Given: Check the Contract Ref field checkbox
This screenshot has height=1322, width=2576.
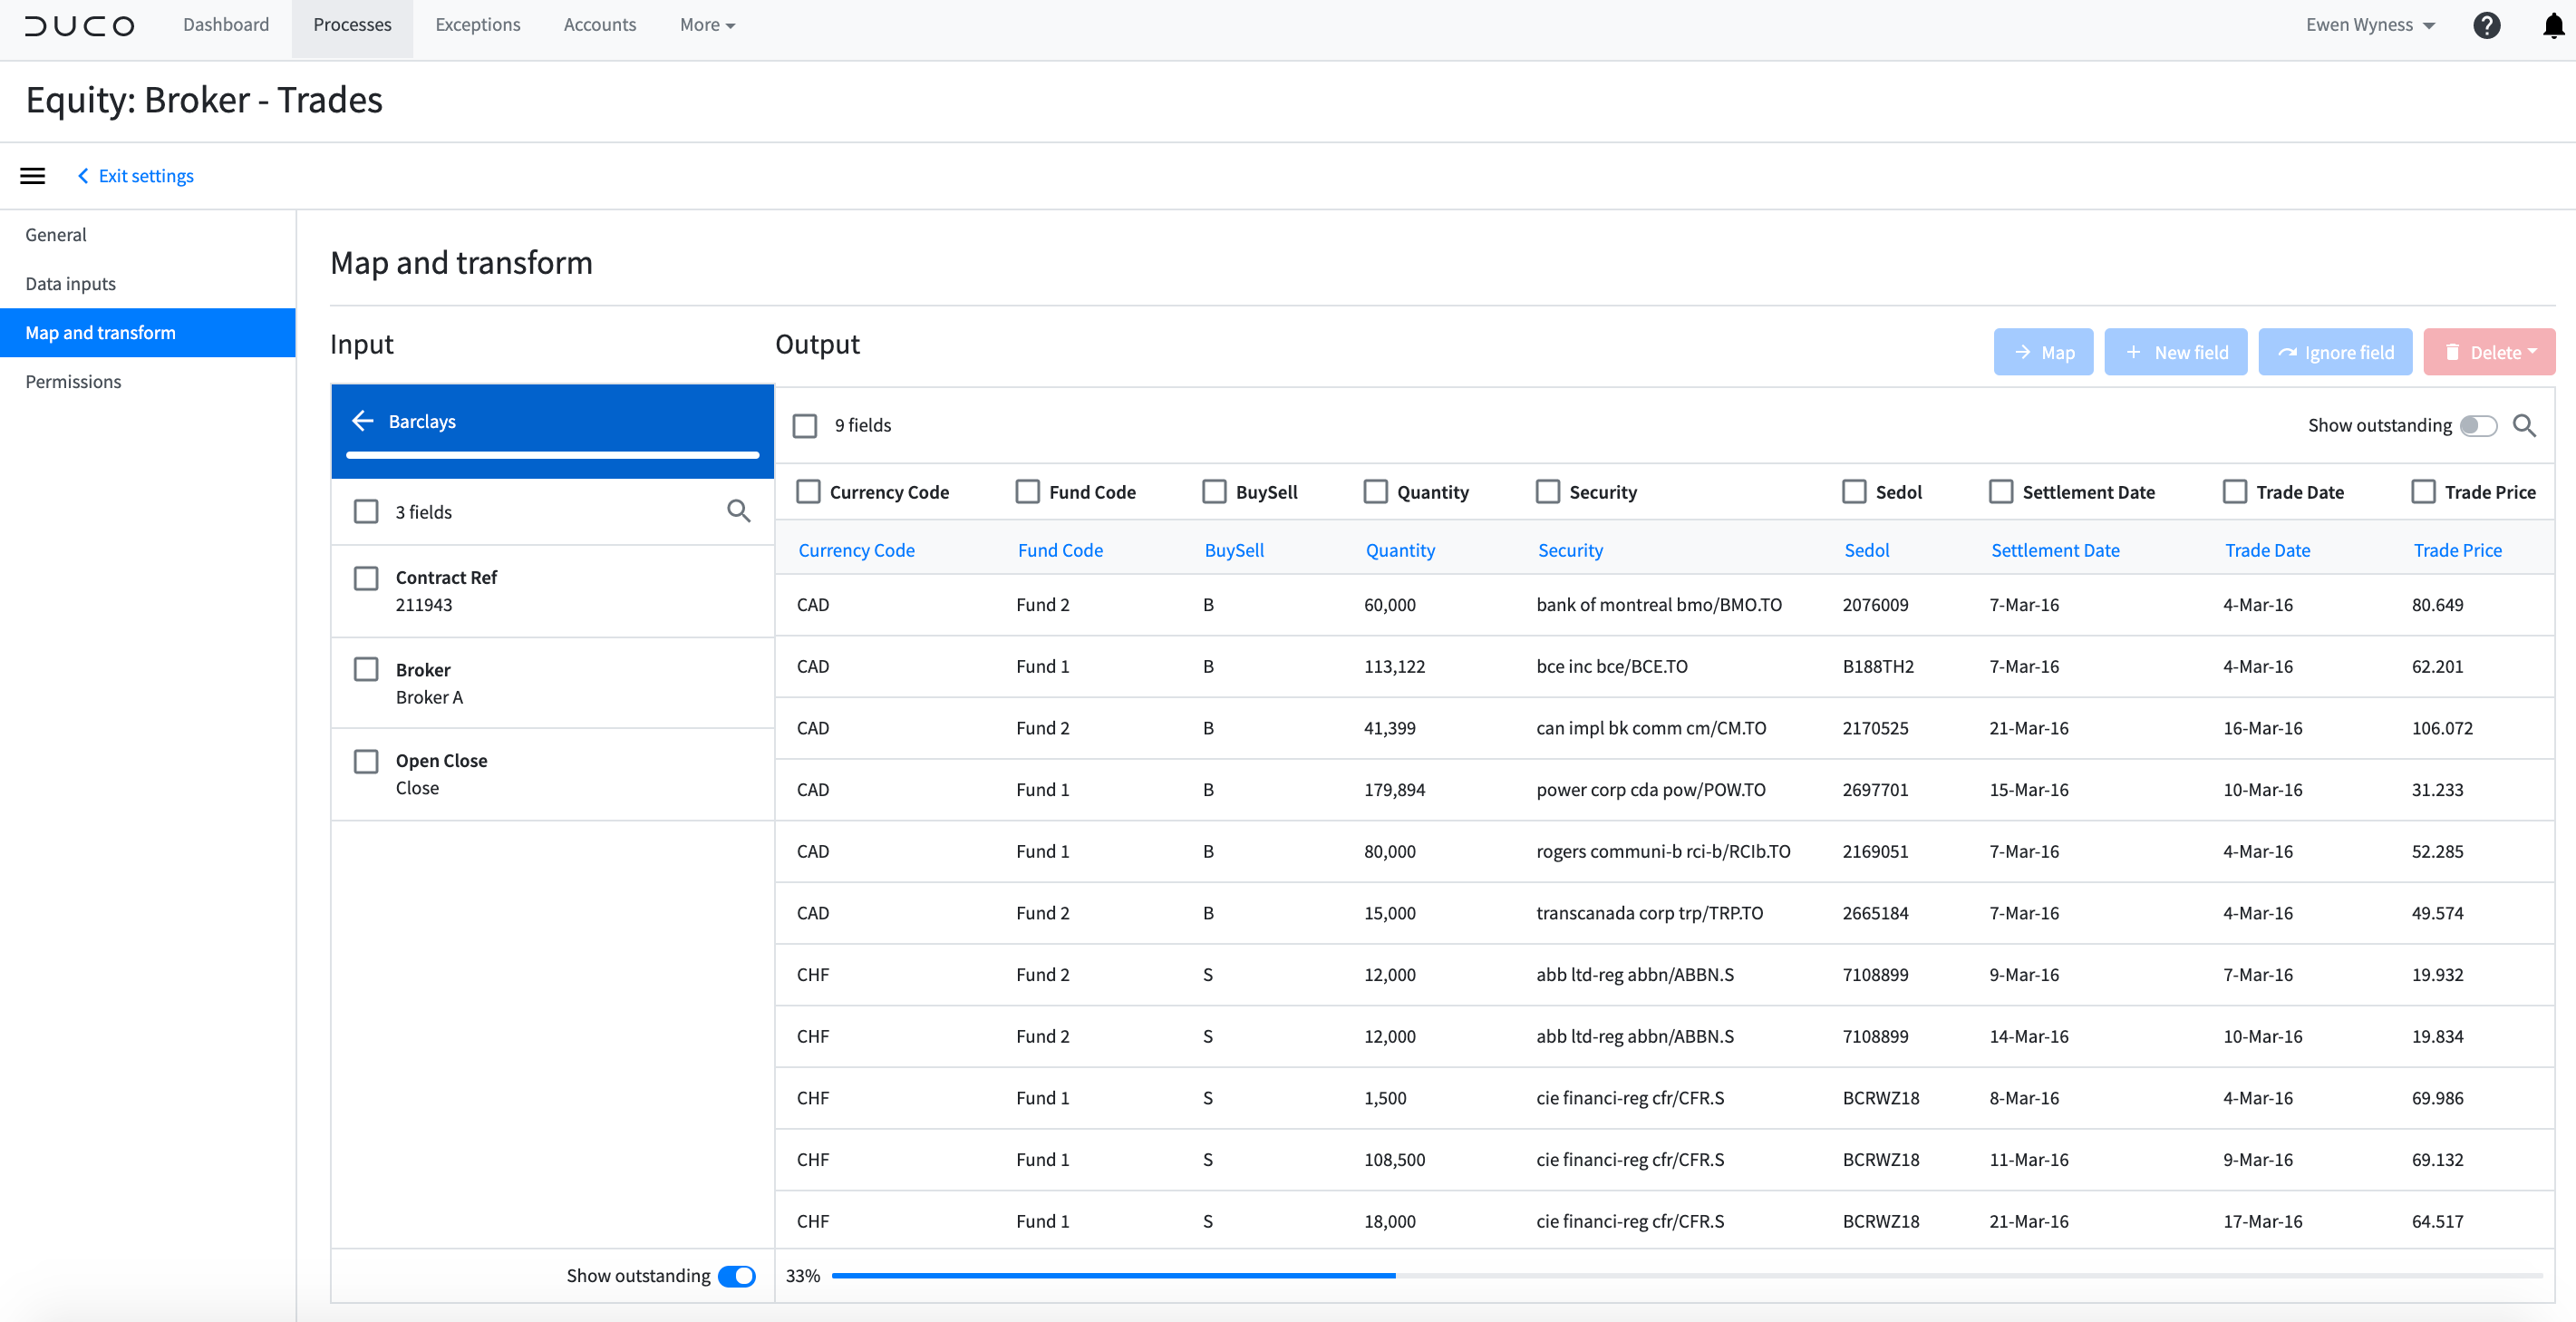Looking at the screenshot, I should click(366, 578).
